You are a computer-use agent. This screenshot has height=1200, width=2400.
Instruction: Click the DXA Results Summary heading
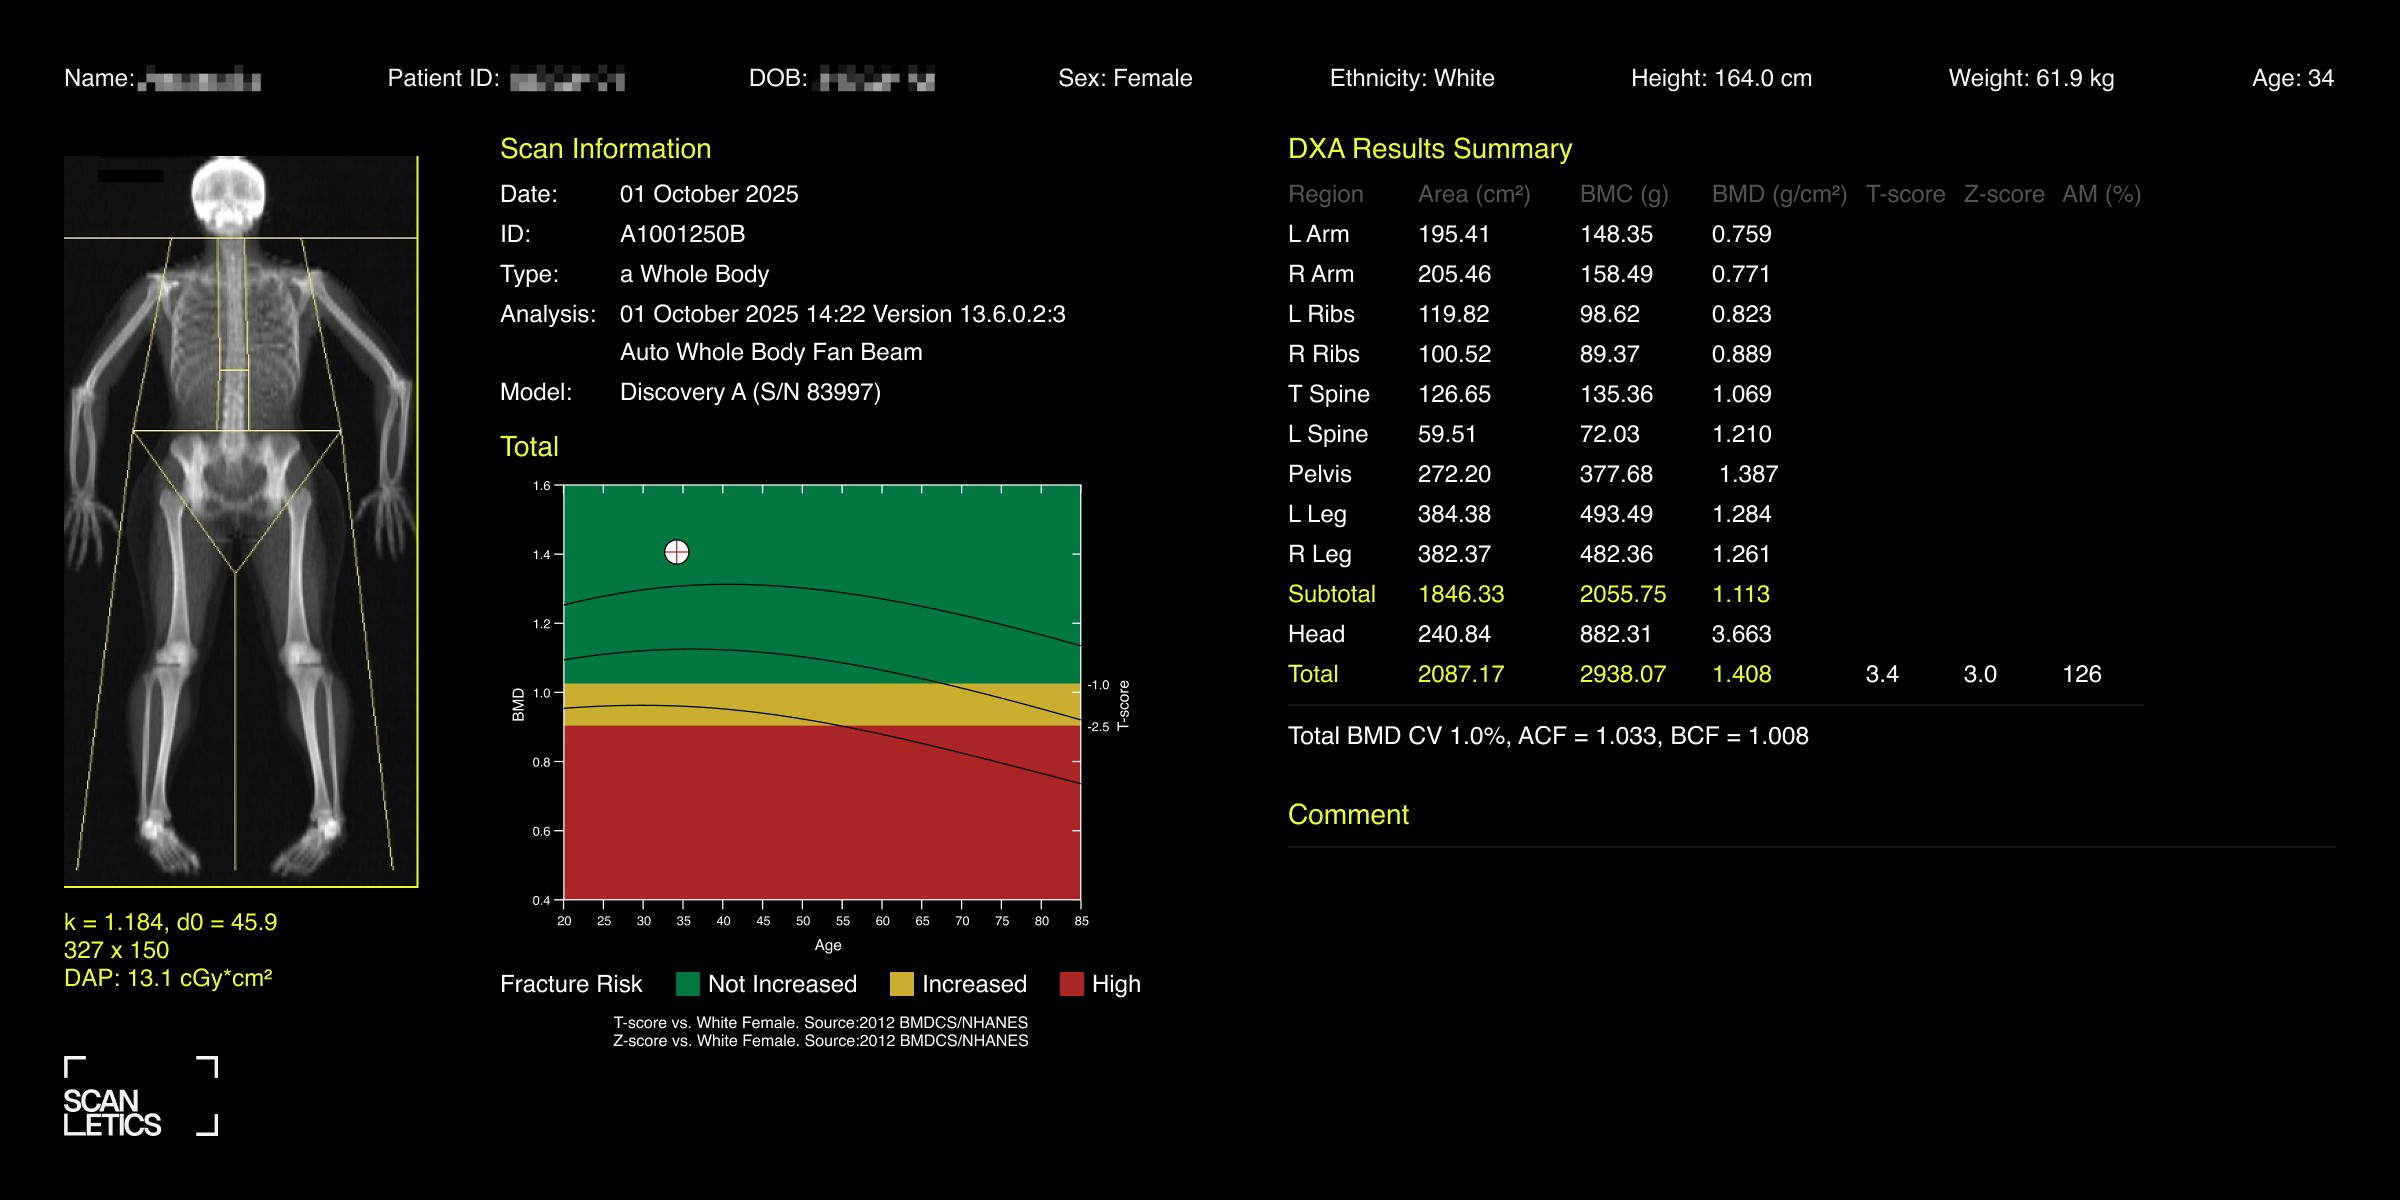tap(1429, 149)
